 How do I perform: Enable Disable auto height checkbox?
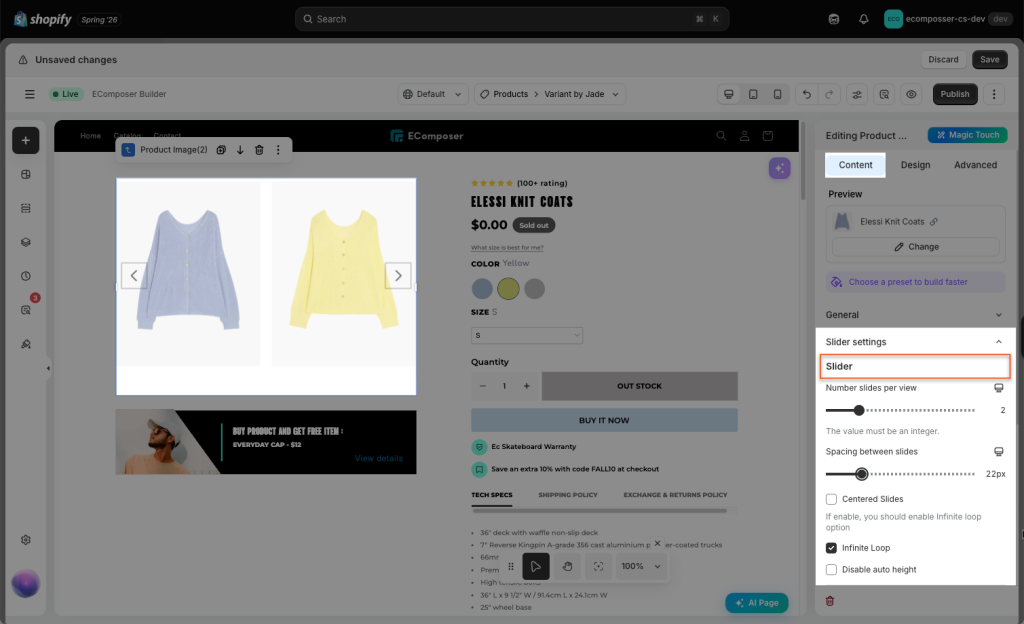pyautogui.click(x=831, y=569)
